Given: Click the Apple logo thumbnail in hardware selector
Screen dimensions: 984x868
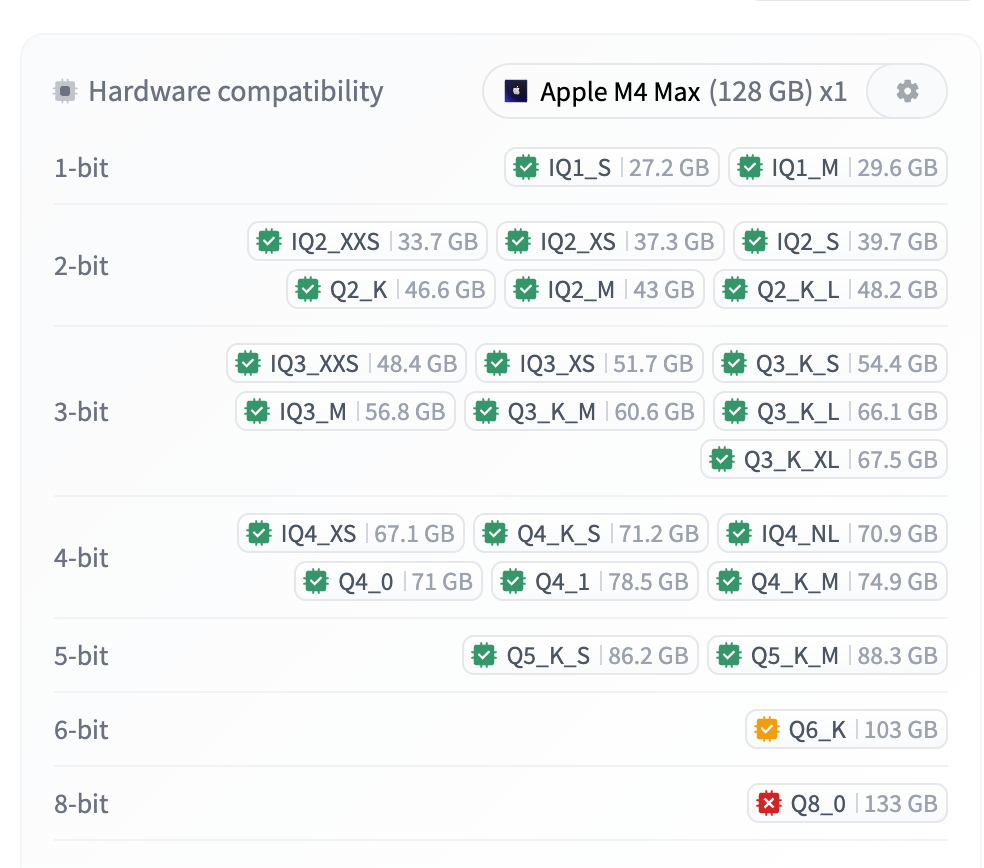Looking at the screenshot, I should [x=516, y=91].
